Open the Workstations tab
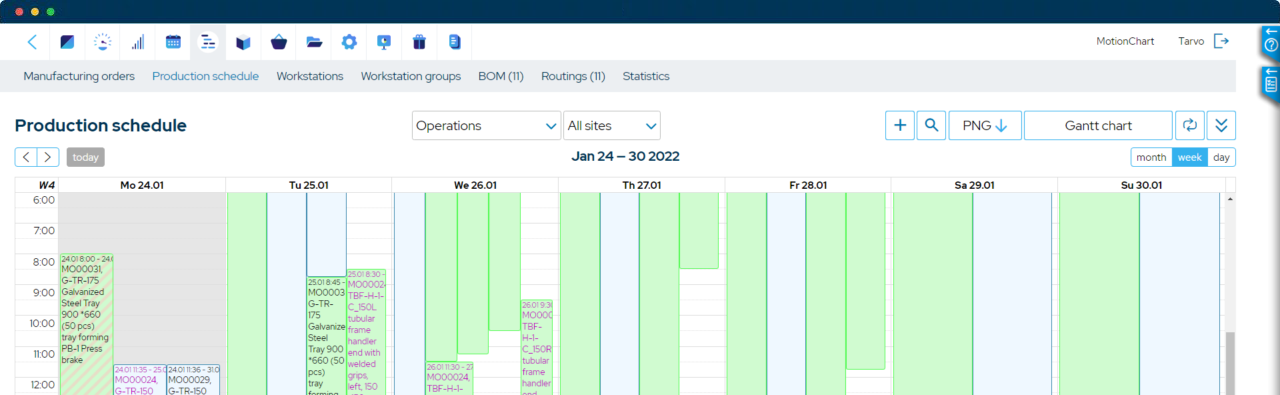1280x395 pixels. pos(310,76)
